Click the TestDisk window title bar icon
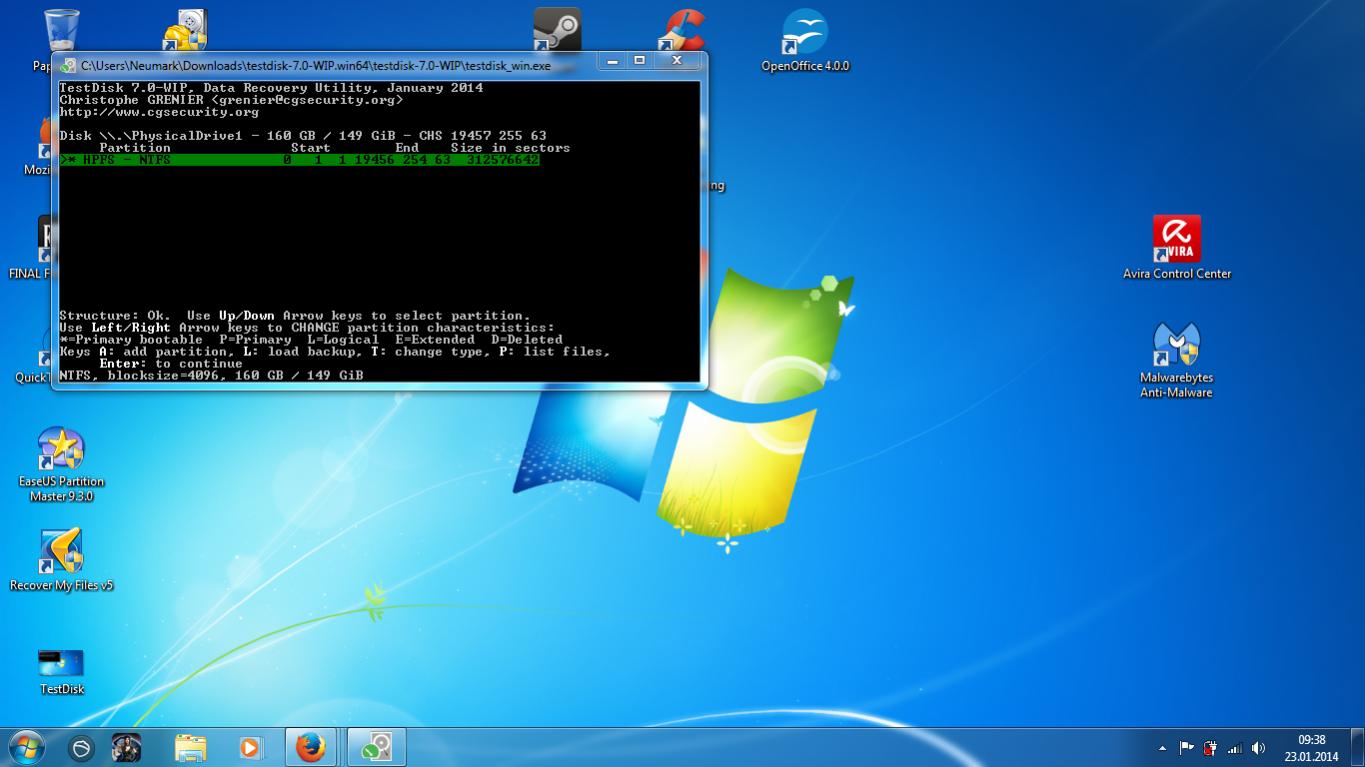Viewport: 1365px width, 767px height. coord(68,66)
